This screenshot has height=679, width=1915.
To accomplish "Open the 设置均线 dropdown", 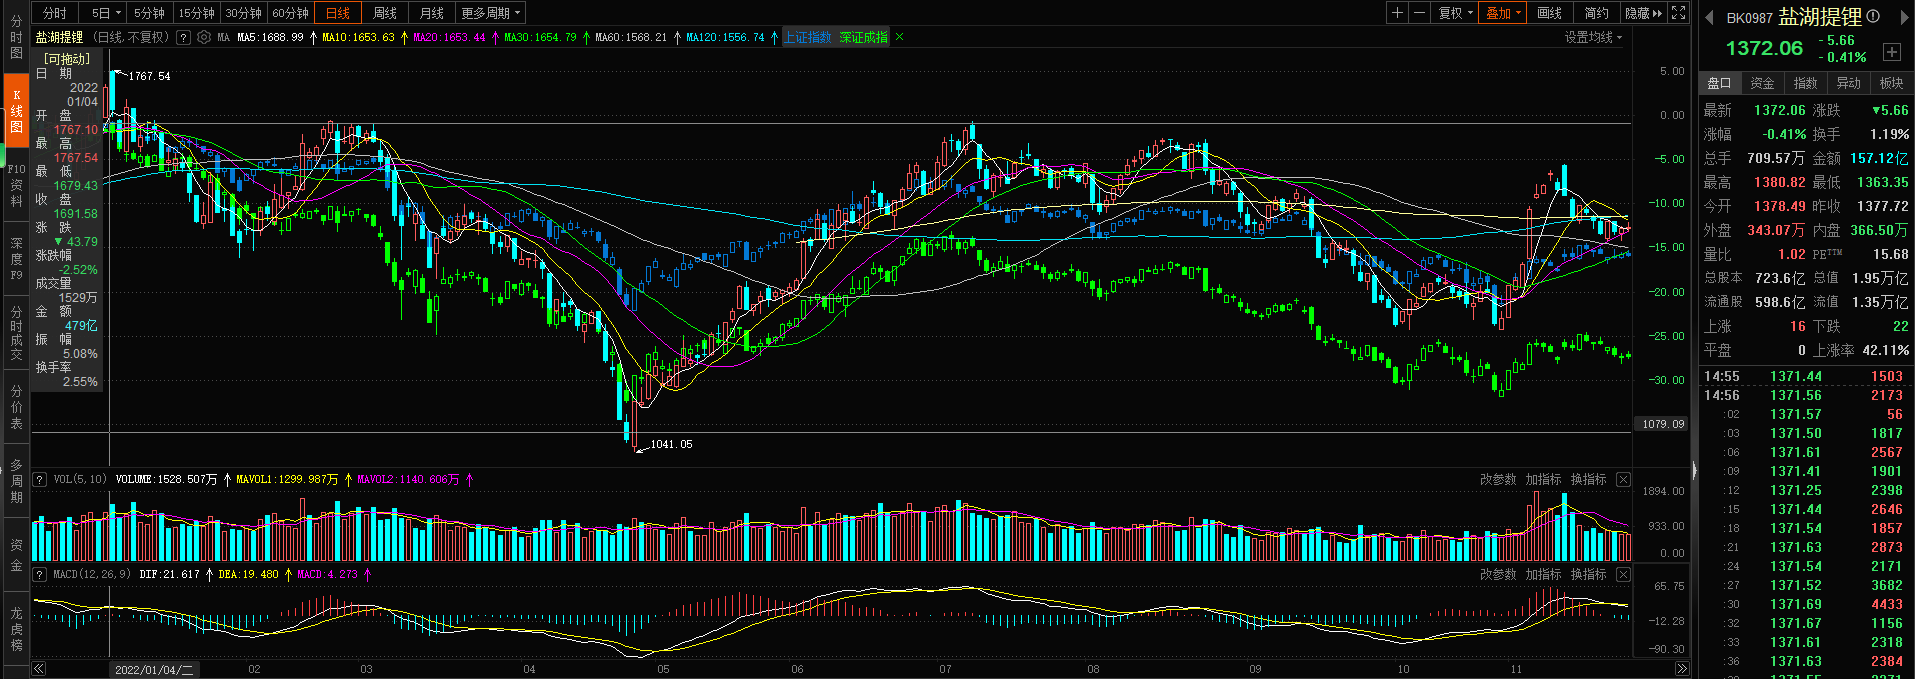I will pyautogui.click(x=1593, y=37).
